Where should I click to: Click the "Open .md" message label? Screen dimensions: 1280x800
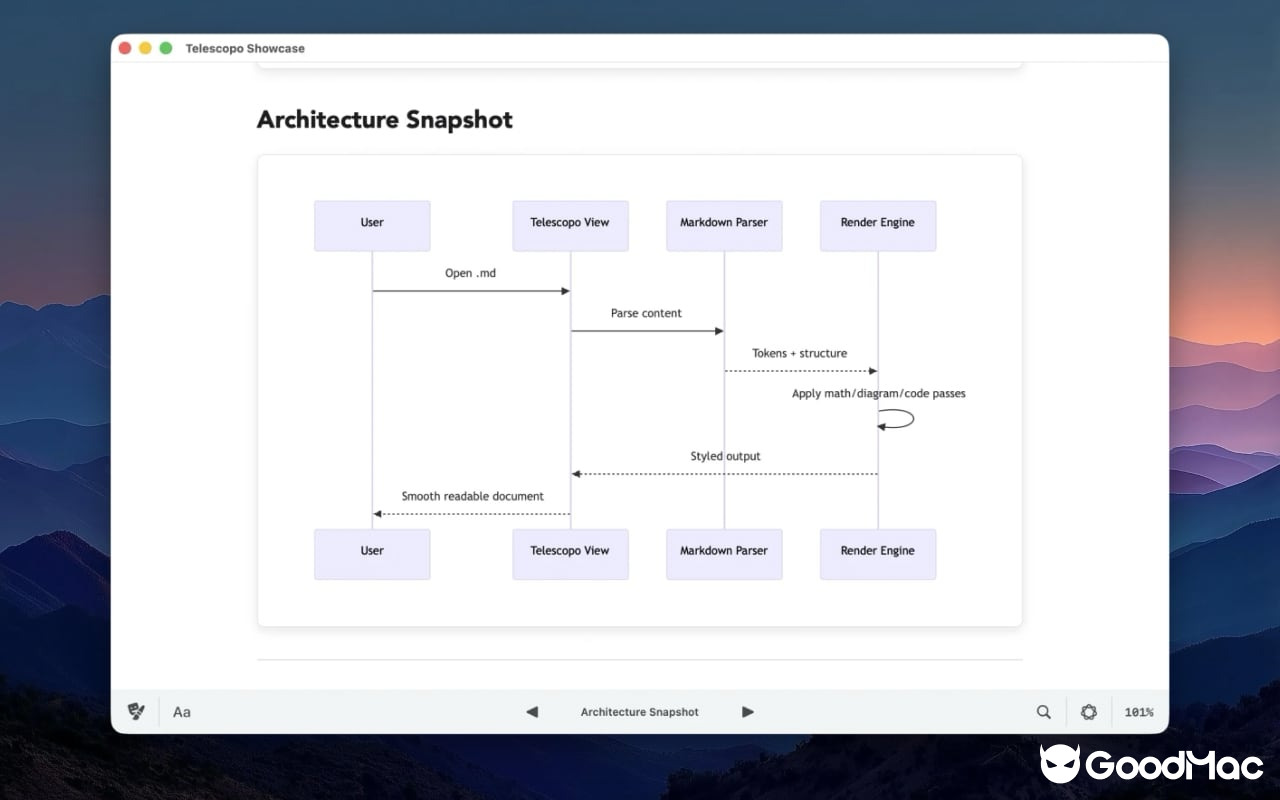pos(470,273)
